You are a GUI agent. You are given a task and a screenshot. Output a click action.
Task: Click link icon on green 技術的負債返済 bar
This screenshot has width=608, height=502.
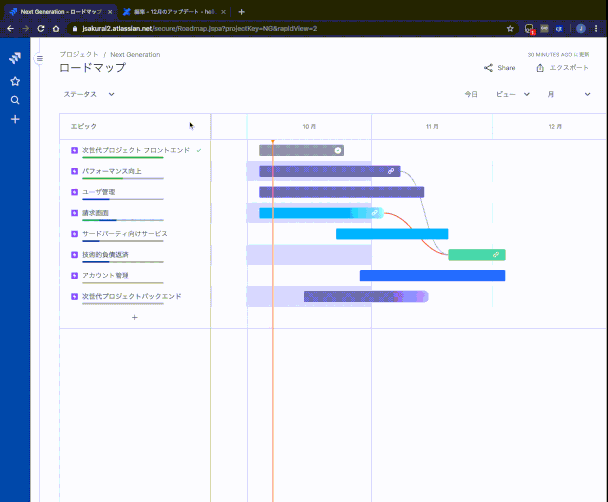point(496,255)
